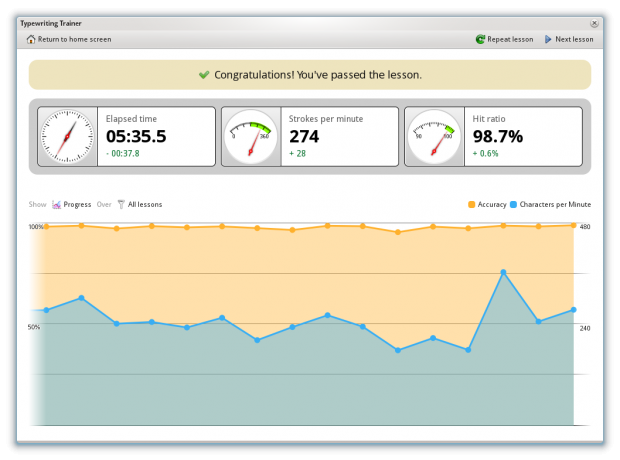Click the orange Accuracy legend swatch

coord(471,204)
